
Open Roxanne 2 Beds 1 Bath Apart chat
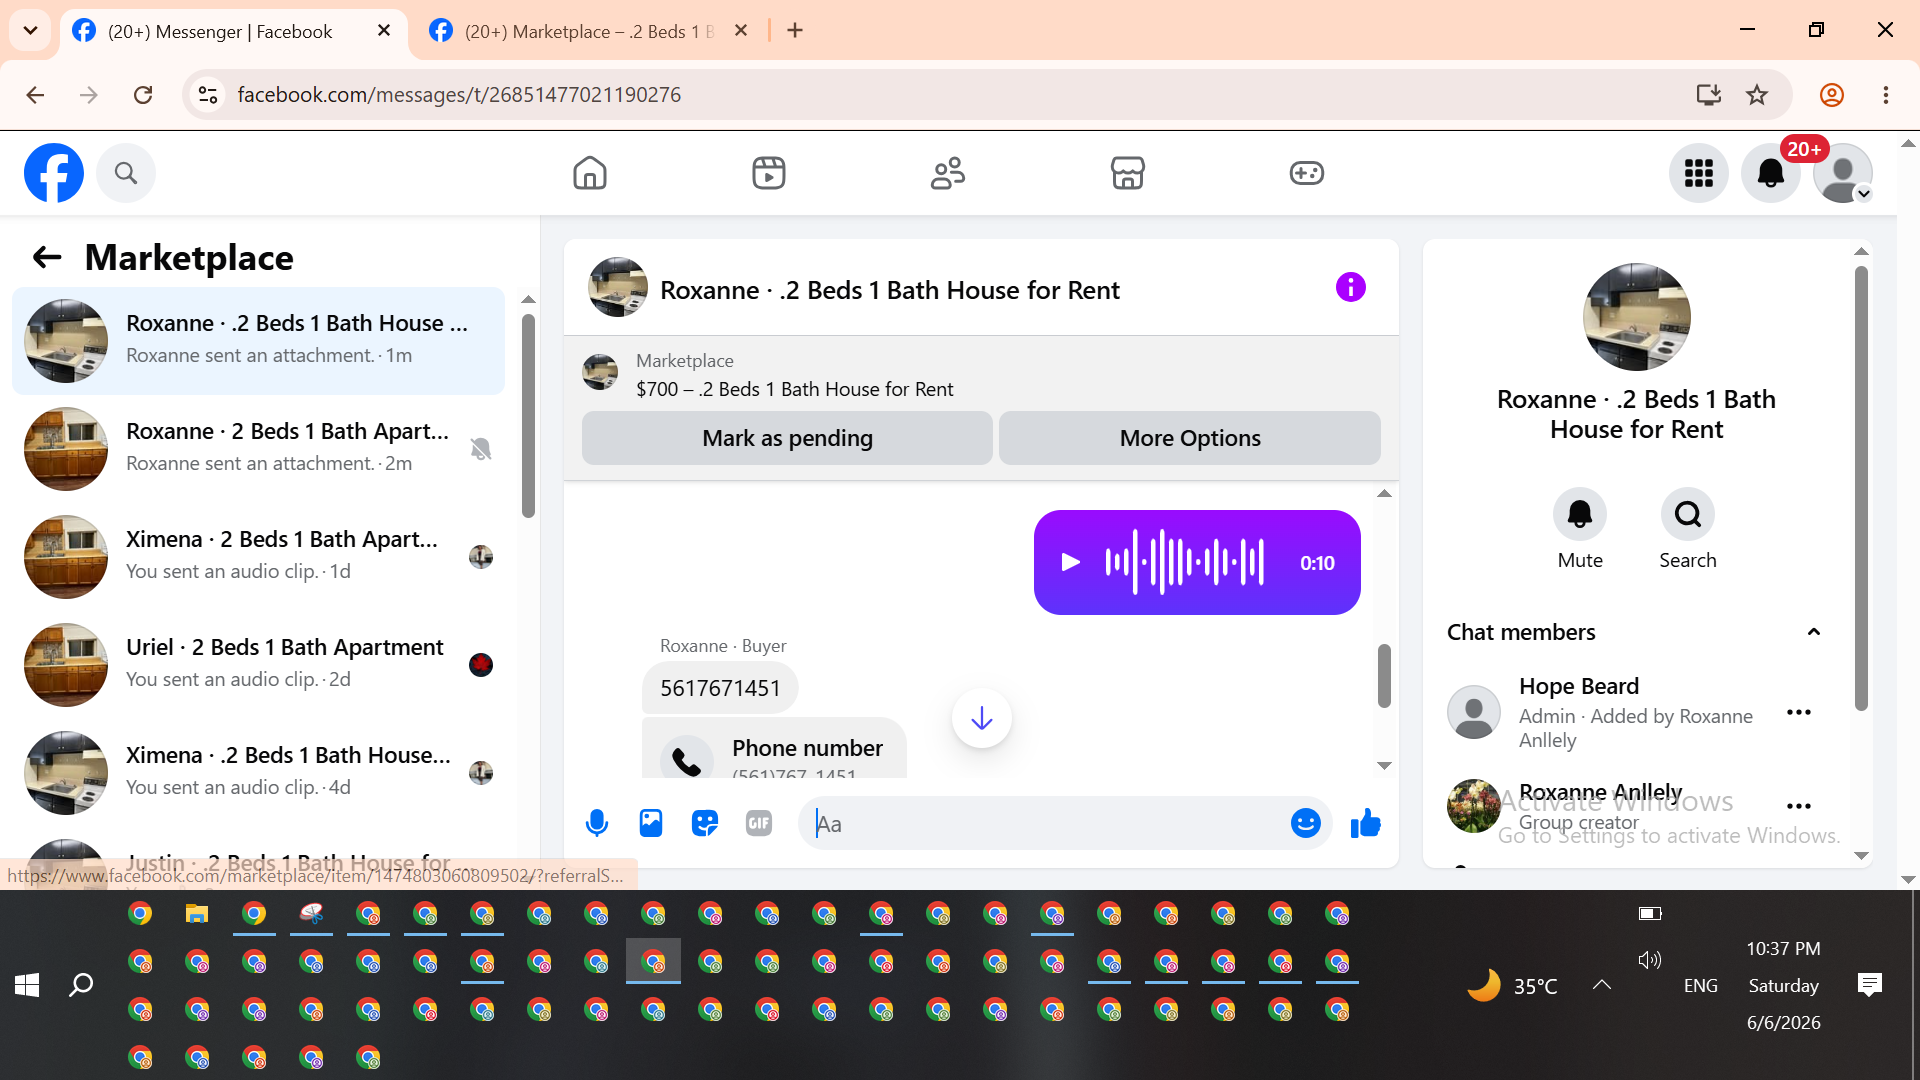pos(258,449)
